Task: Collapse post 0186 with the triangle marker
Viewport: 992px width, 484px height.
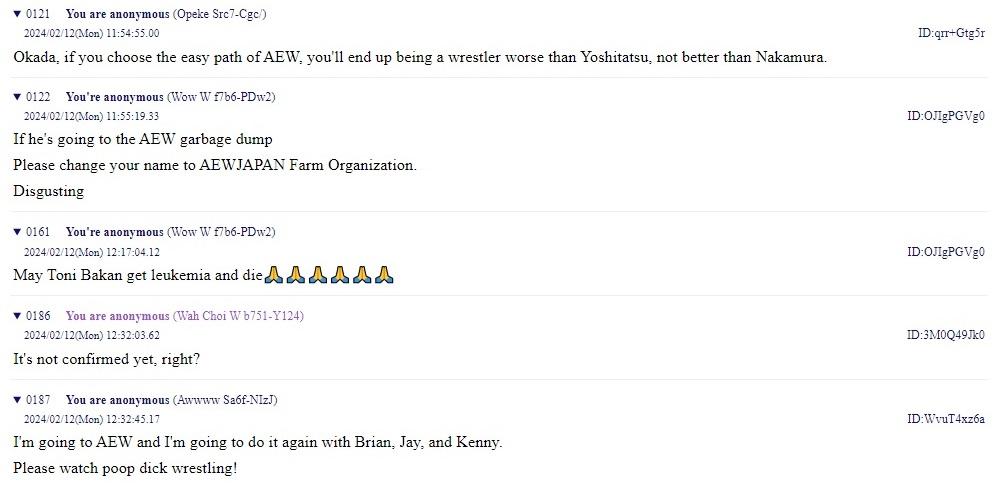Action: pos(18,316)
